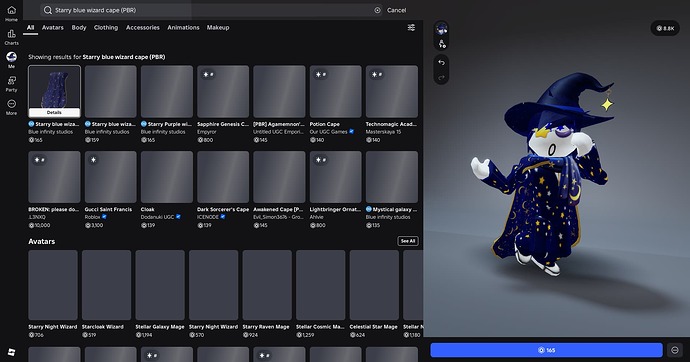Click the Roblox logo icon at bottom left
This screenshot has width=690, height=362.
click(11, 352)
